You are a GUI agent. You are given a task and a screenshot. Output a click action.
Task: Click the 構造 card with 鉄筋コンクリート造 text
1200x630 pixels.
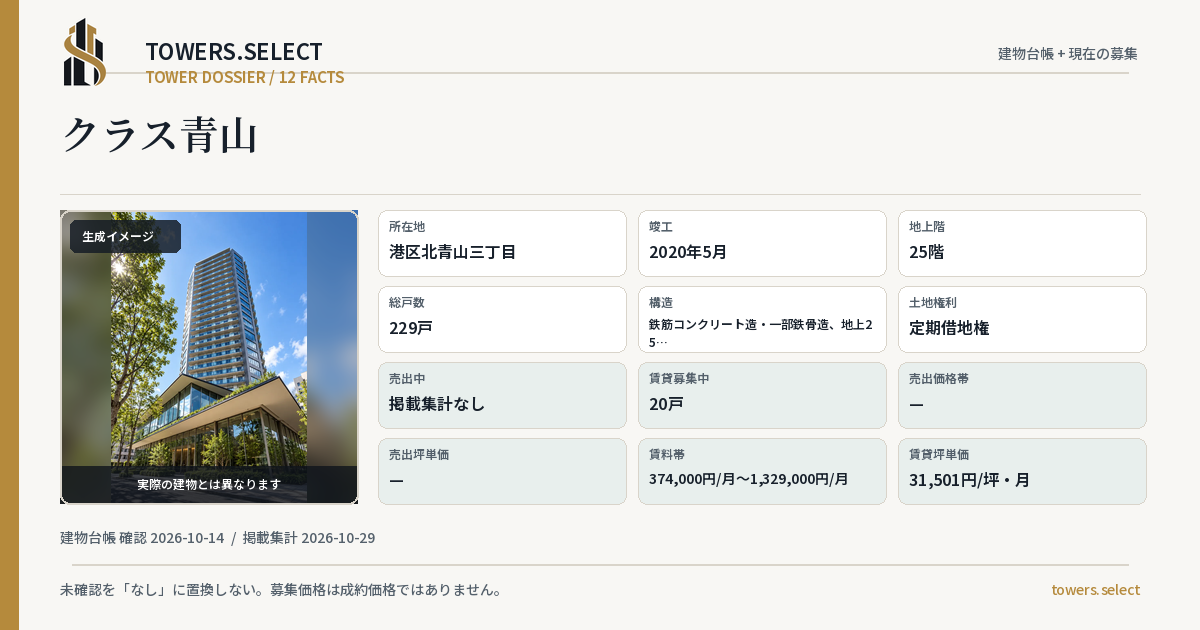(x=762, y=319)
